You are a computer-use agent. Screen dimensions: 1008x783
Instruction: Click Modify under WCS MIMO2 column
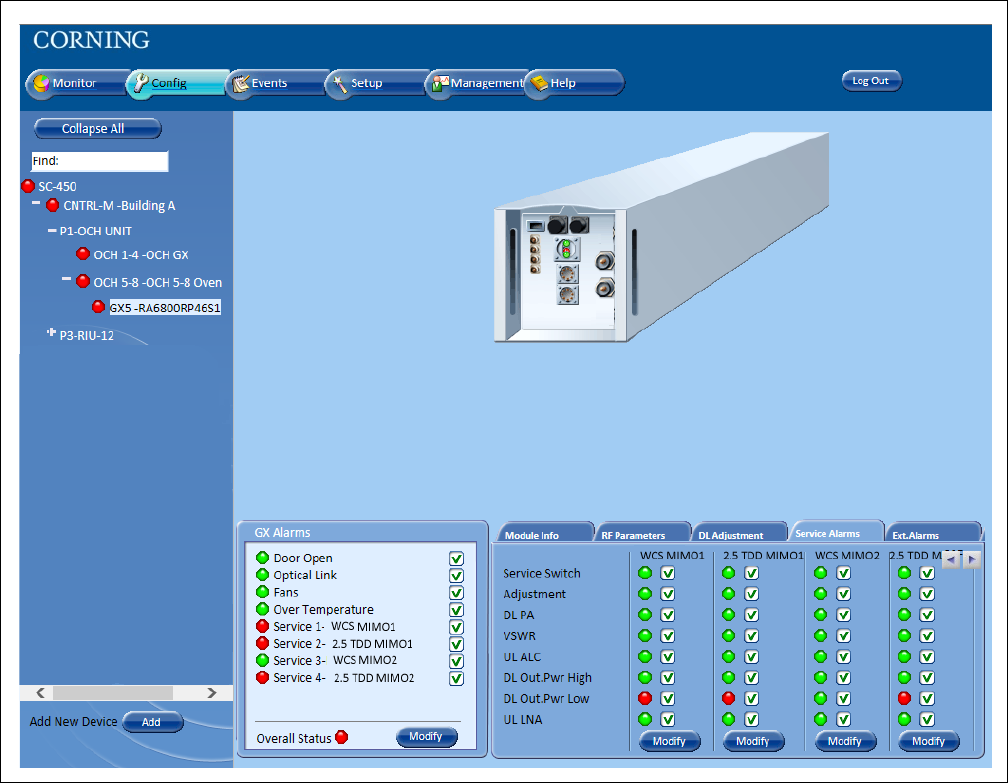tap(845, 741)
